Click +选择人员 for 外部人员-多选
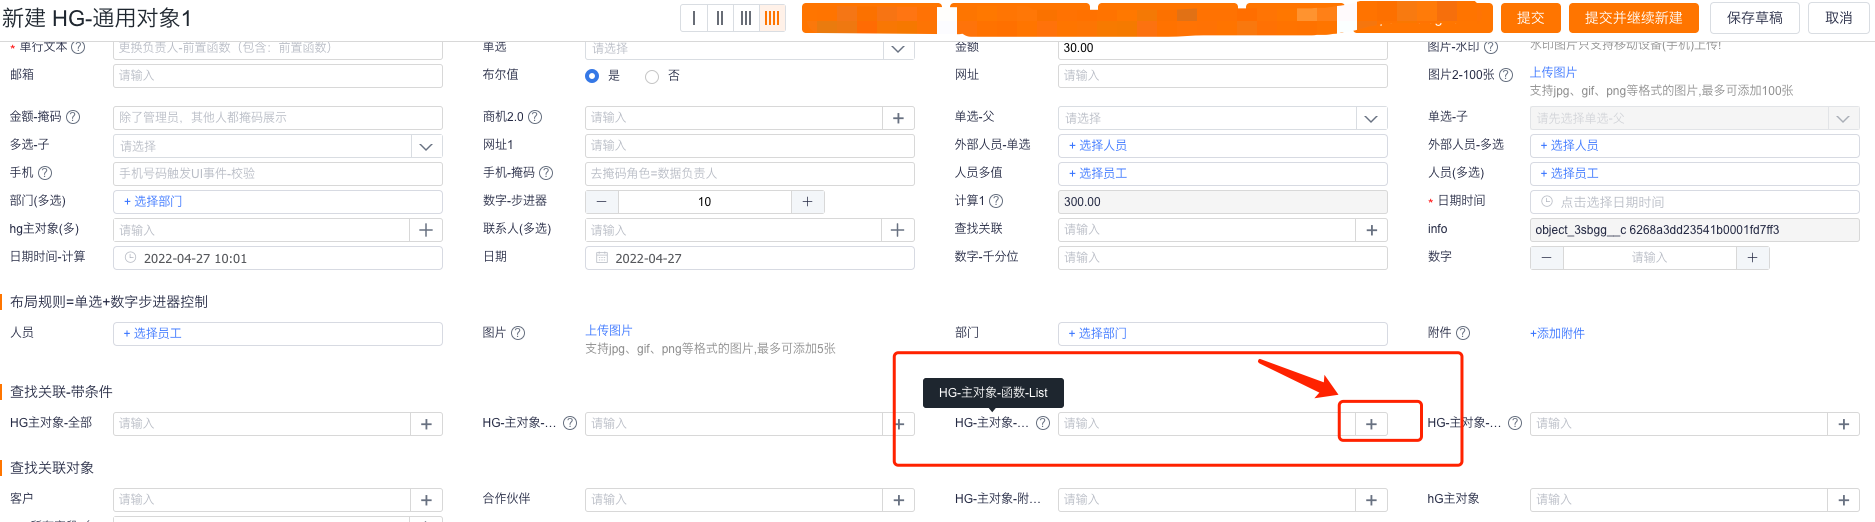The height and width of the screenshot is (522, 1875). 1569,145
